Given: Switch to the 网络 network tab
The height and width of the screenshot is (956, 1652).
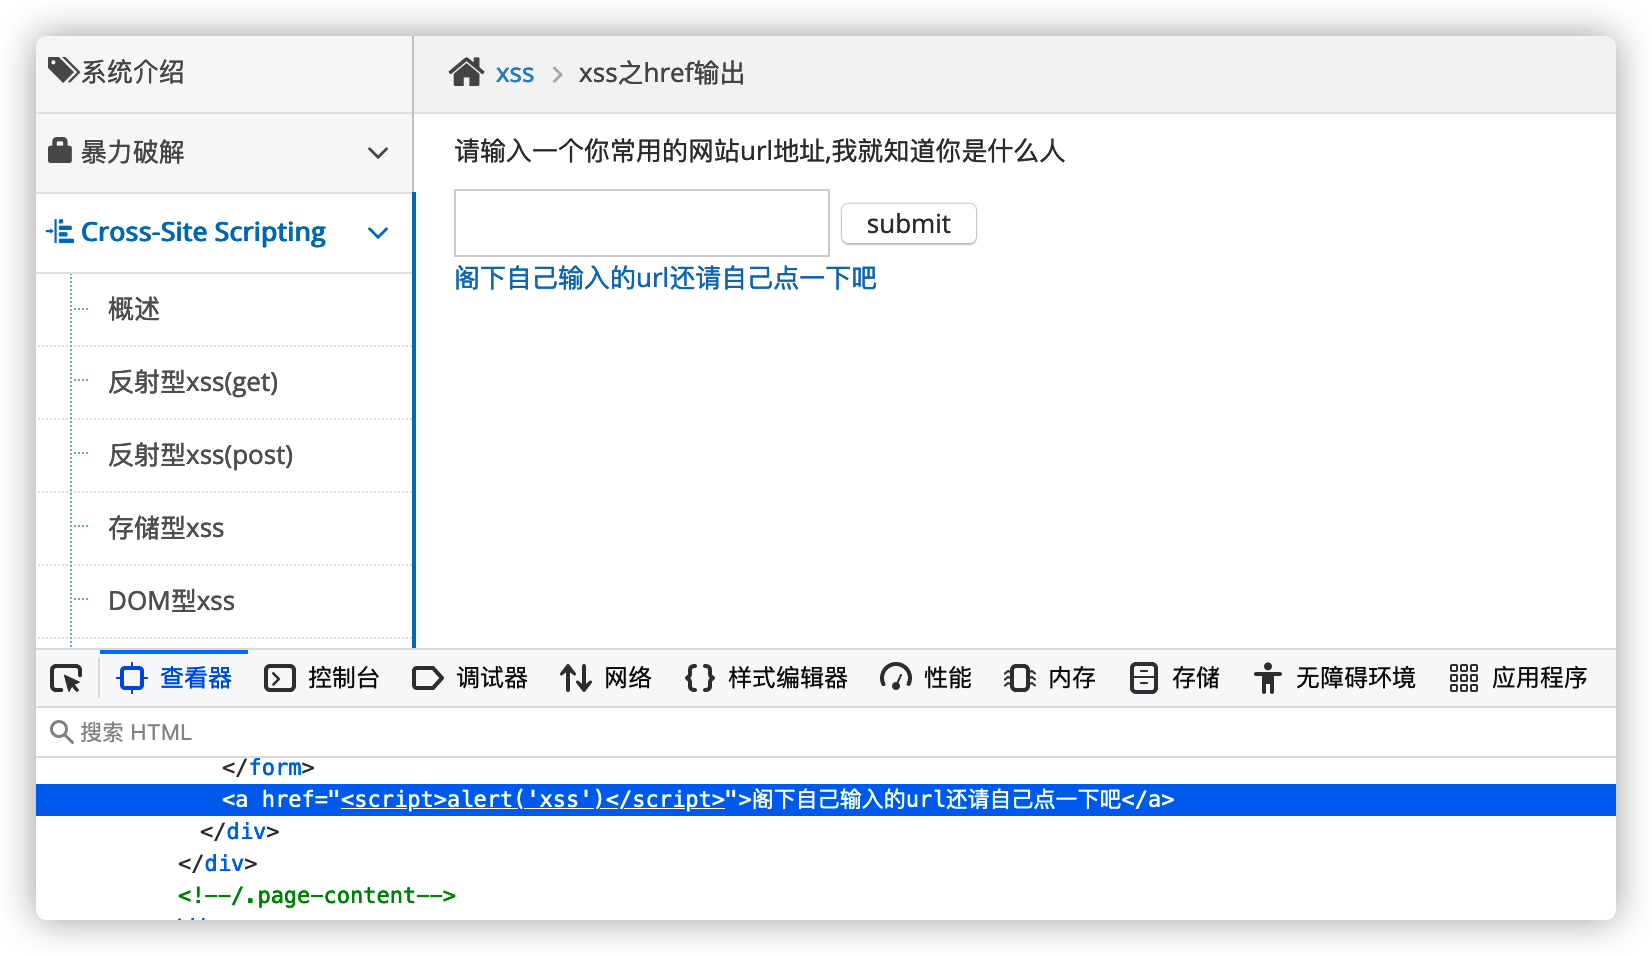Looking at the screenshot, I should [606, 678].
